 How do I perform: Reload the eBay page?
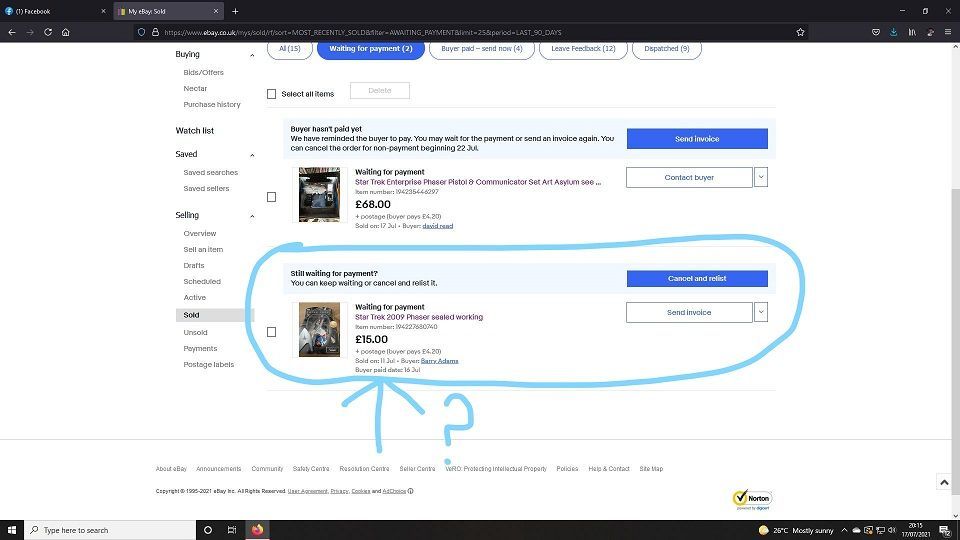pyautogui.click(x=48, y=32)
